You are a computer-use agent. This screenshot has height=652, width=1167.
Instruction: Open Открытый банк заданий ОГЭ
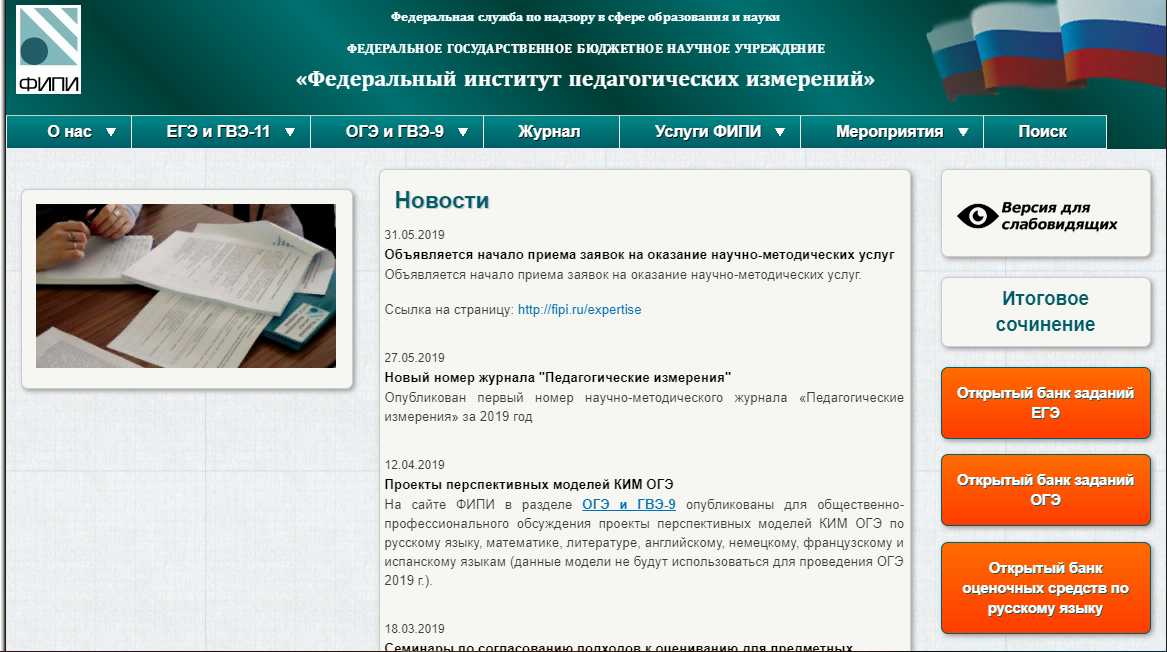click(1046, 490)
